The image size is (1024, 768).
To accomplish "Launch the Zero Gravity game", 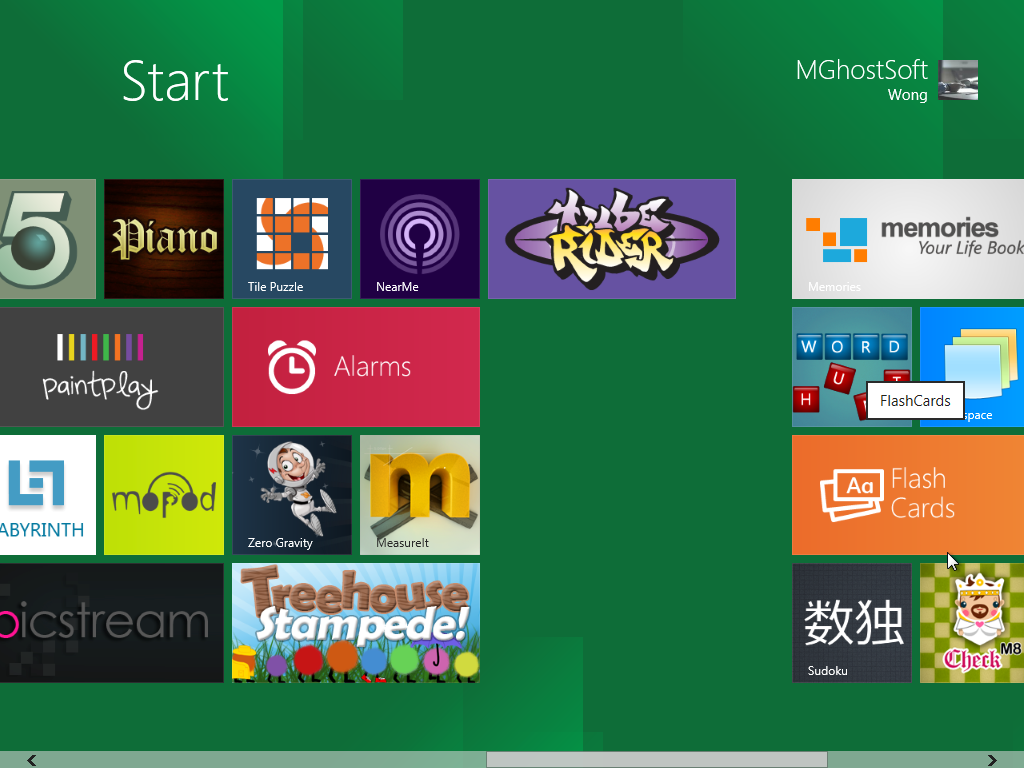I will [292, 495].
